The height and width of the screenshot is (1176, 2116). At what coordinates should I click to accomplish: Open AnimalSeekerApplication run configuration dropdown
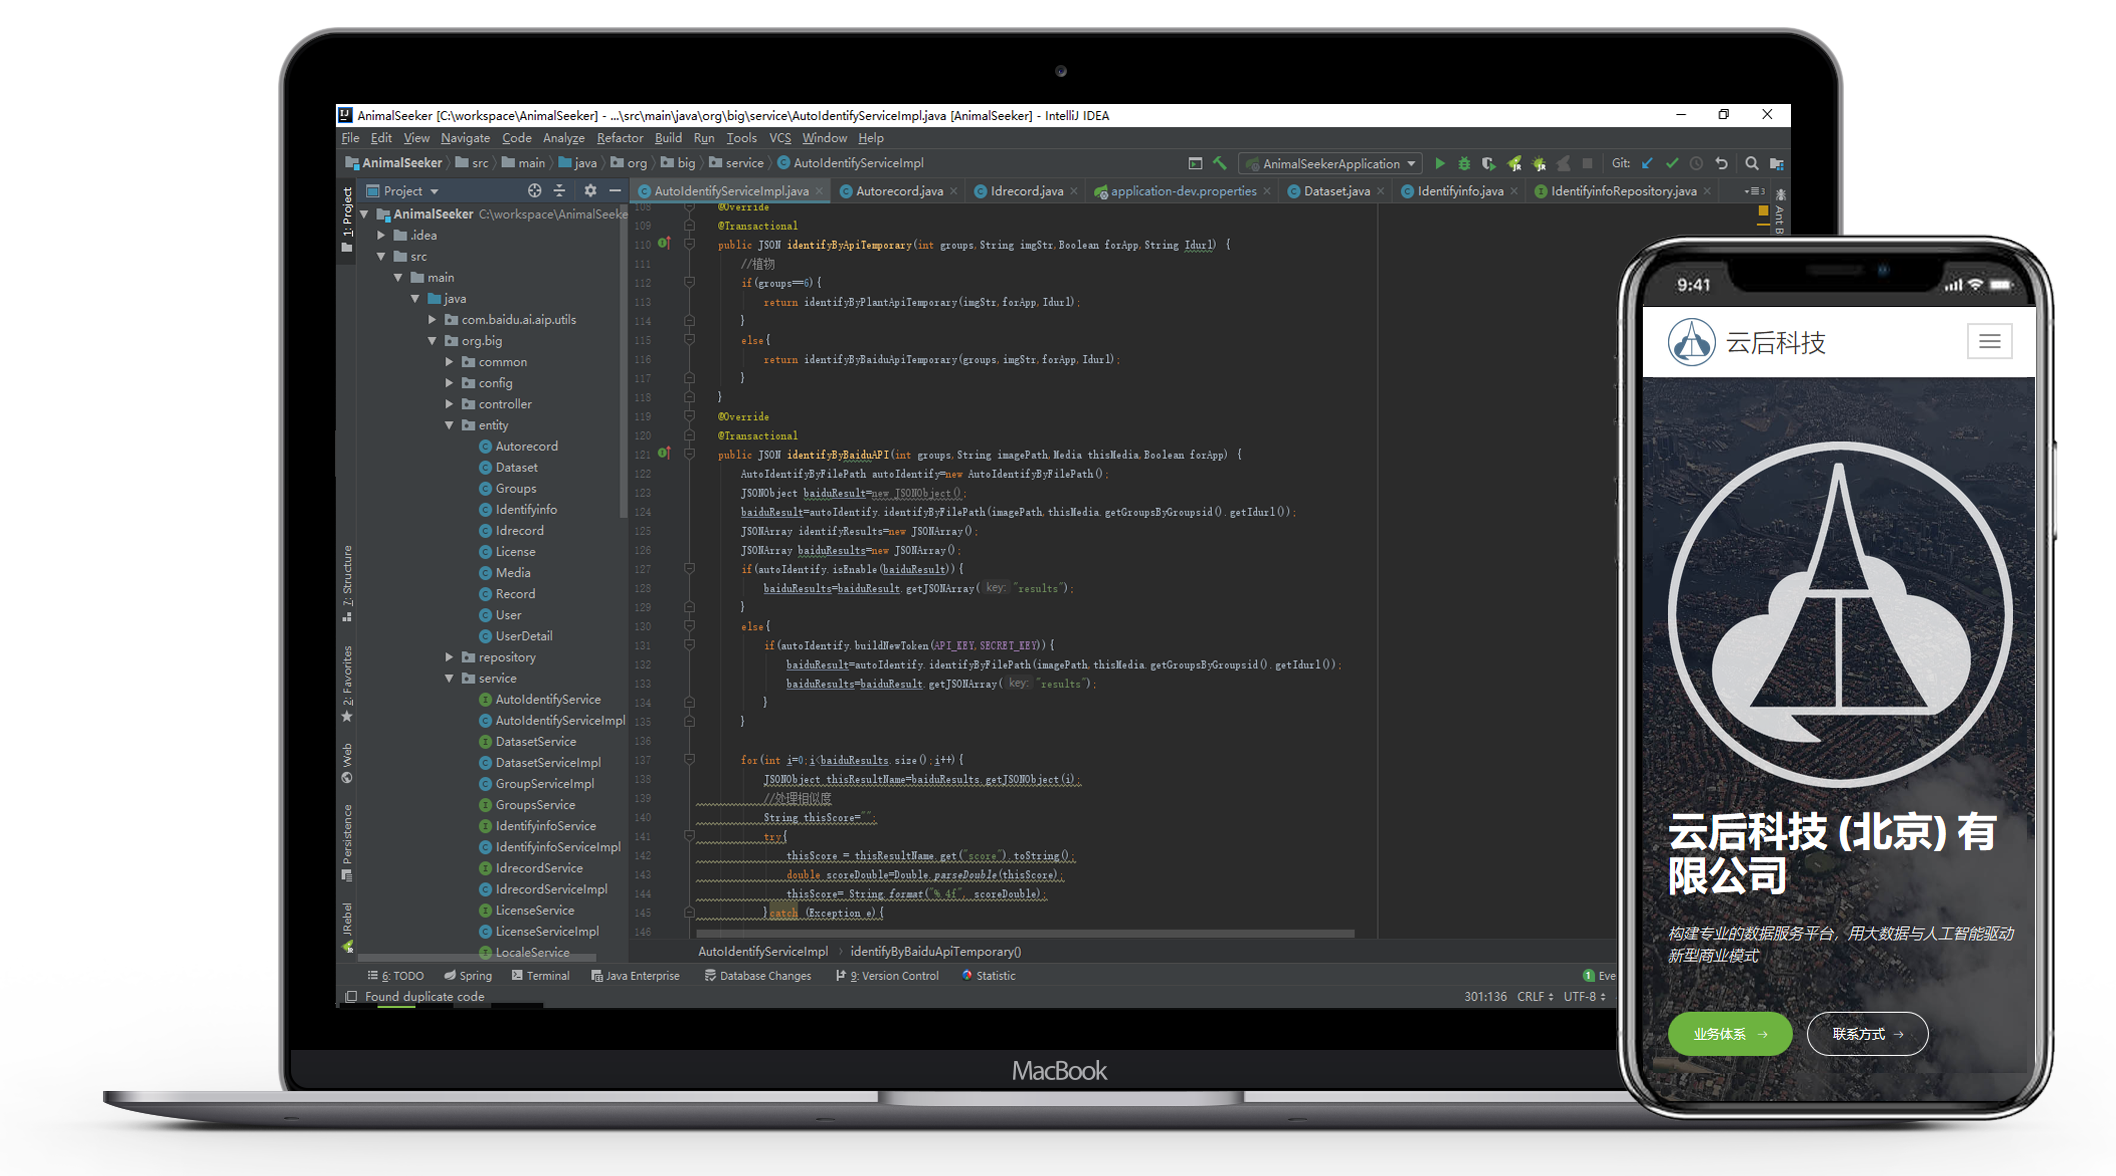pos(1330,163)
